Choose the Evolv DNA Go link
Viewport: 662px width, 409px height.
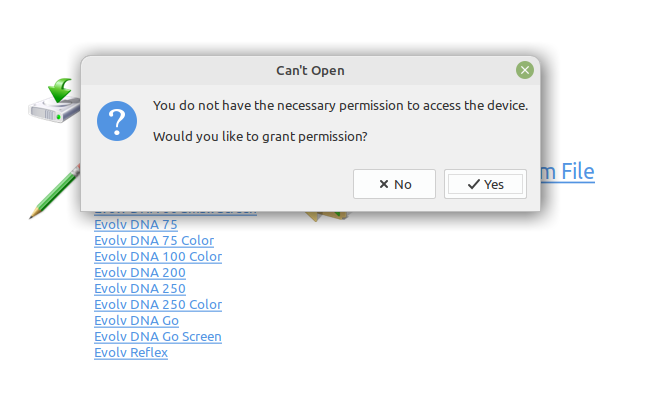137,321
